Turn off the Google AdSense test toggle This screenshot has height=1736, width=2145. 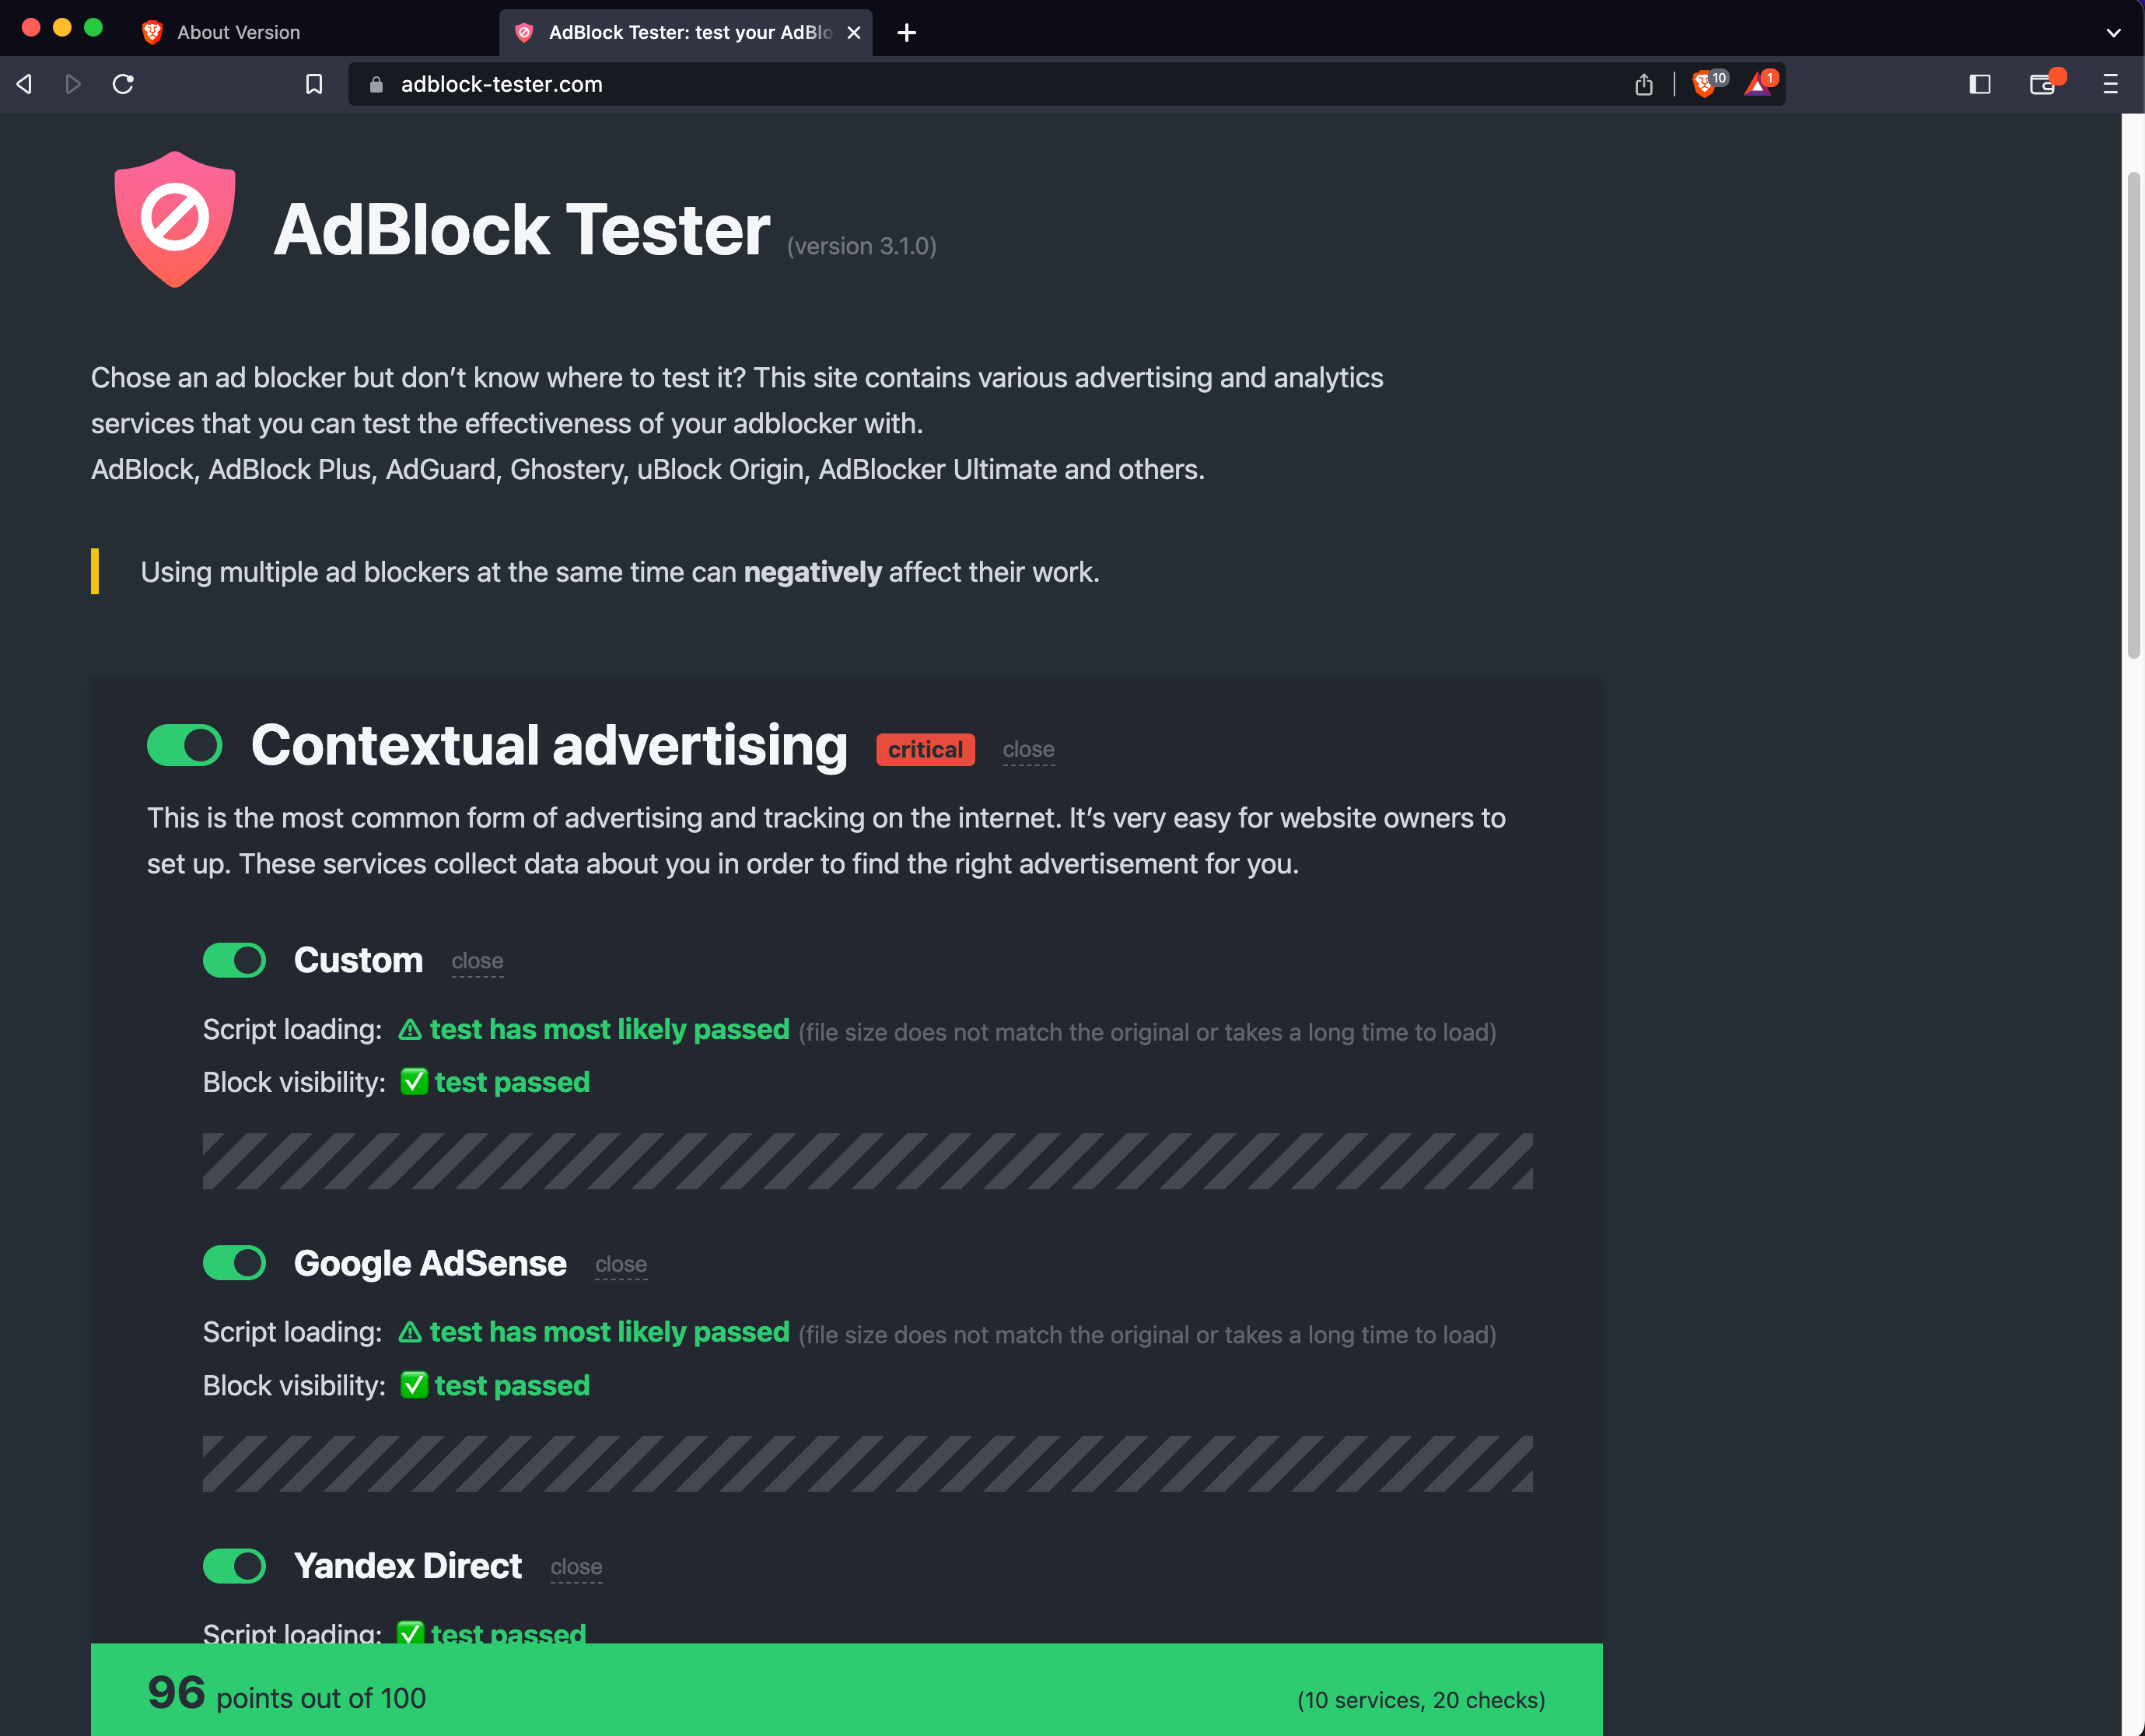(234, 1263)
